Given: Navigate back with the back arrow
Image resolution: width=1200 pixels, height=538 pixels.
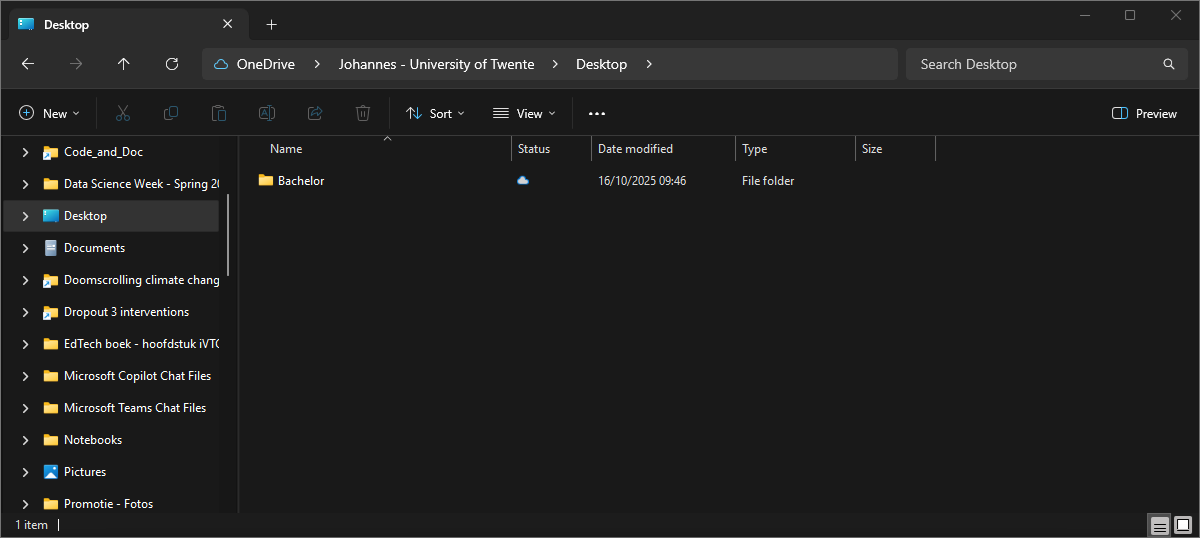Looking at the screenshot, I should (28, 64).
